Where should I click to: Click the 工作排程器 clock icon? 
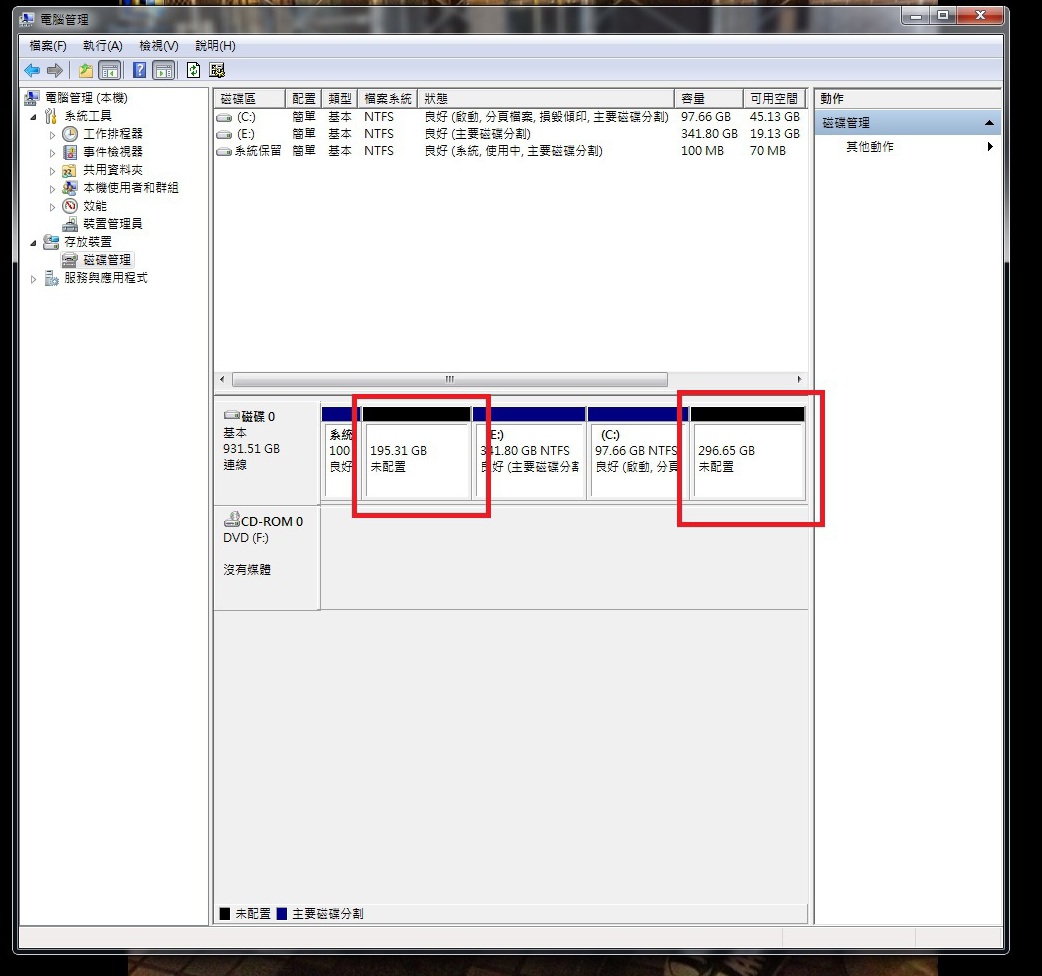(x=70, y=134)
